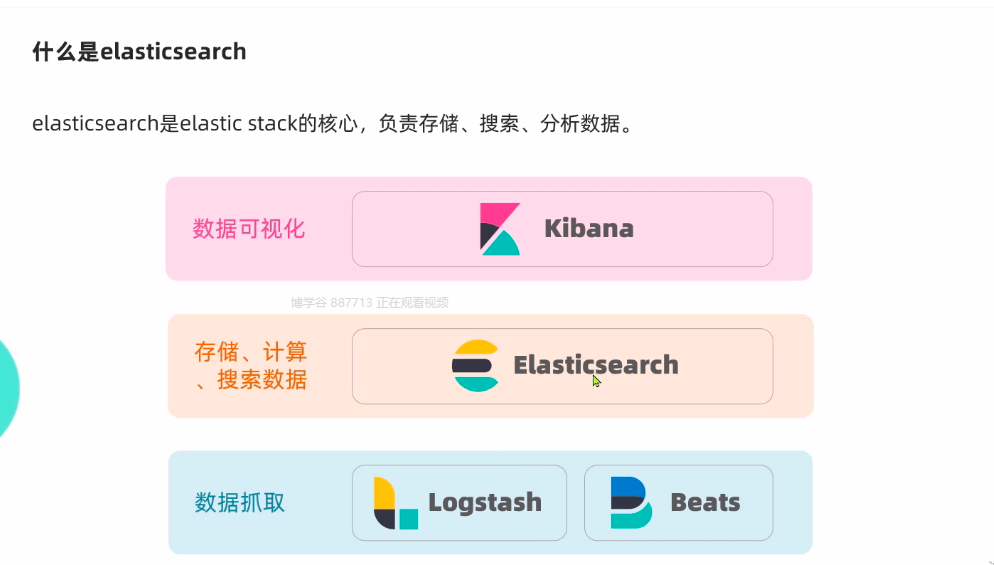Click the 存储、计算、搜索数据 layer label
The height and width of the screenshot is (565, 994).
click(251, 366)
